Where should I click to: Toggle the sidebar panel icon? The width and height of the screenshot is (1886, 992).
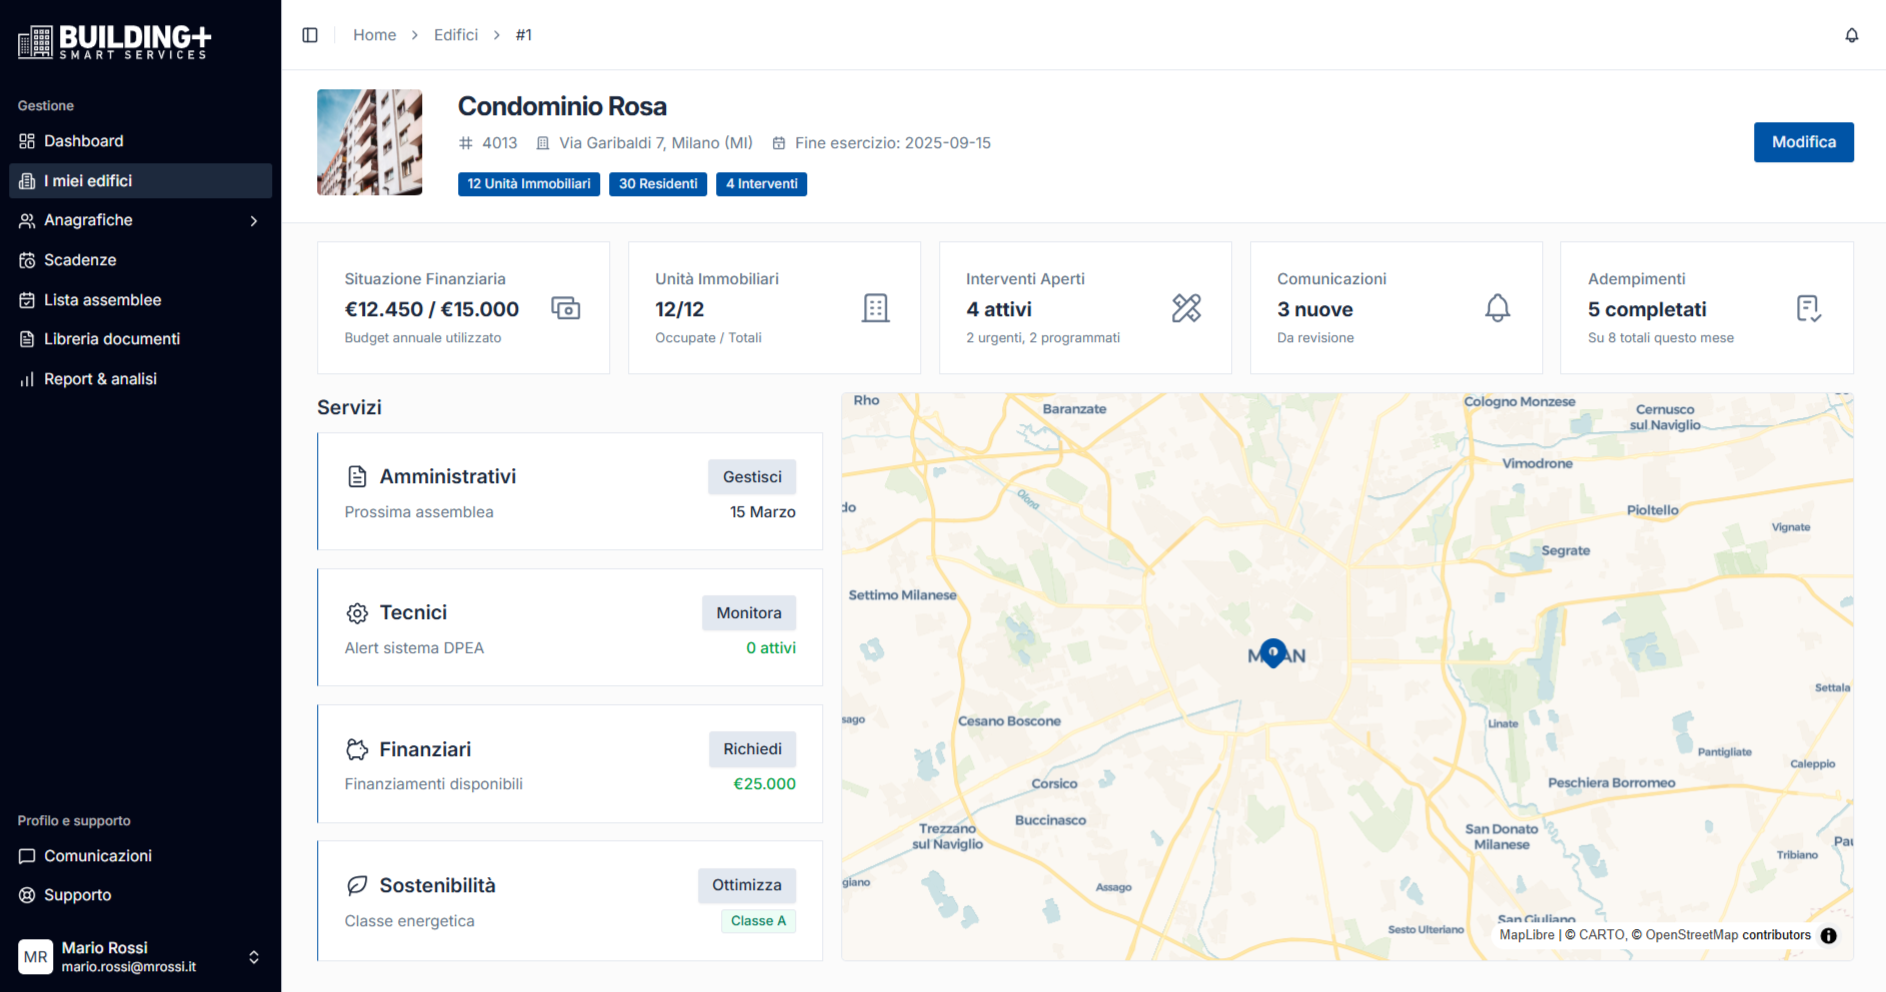pyautogui.click(x=310, y=35)
